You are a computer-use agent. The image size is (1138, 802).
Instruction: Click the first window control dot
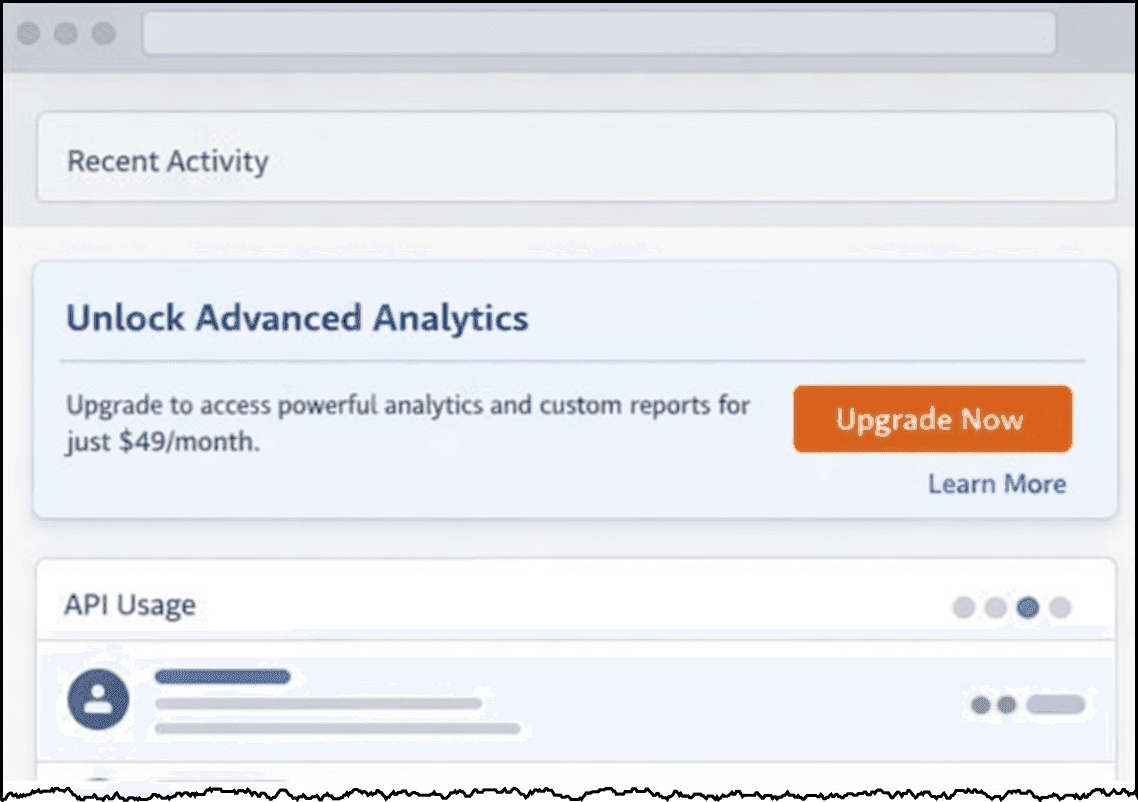point(29,34)
